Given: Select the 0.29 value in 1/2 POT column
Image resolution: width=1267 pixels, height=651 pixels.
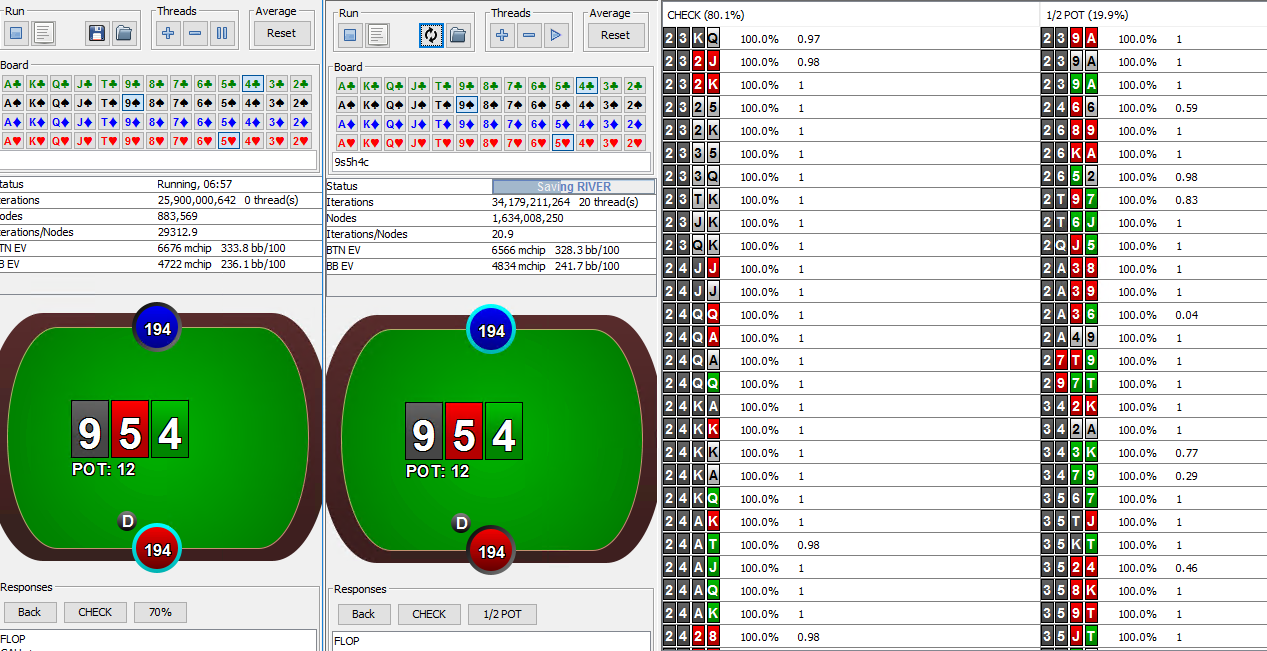Looking at the screenshot, I should tap(1187, 476).
